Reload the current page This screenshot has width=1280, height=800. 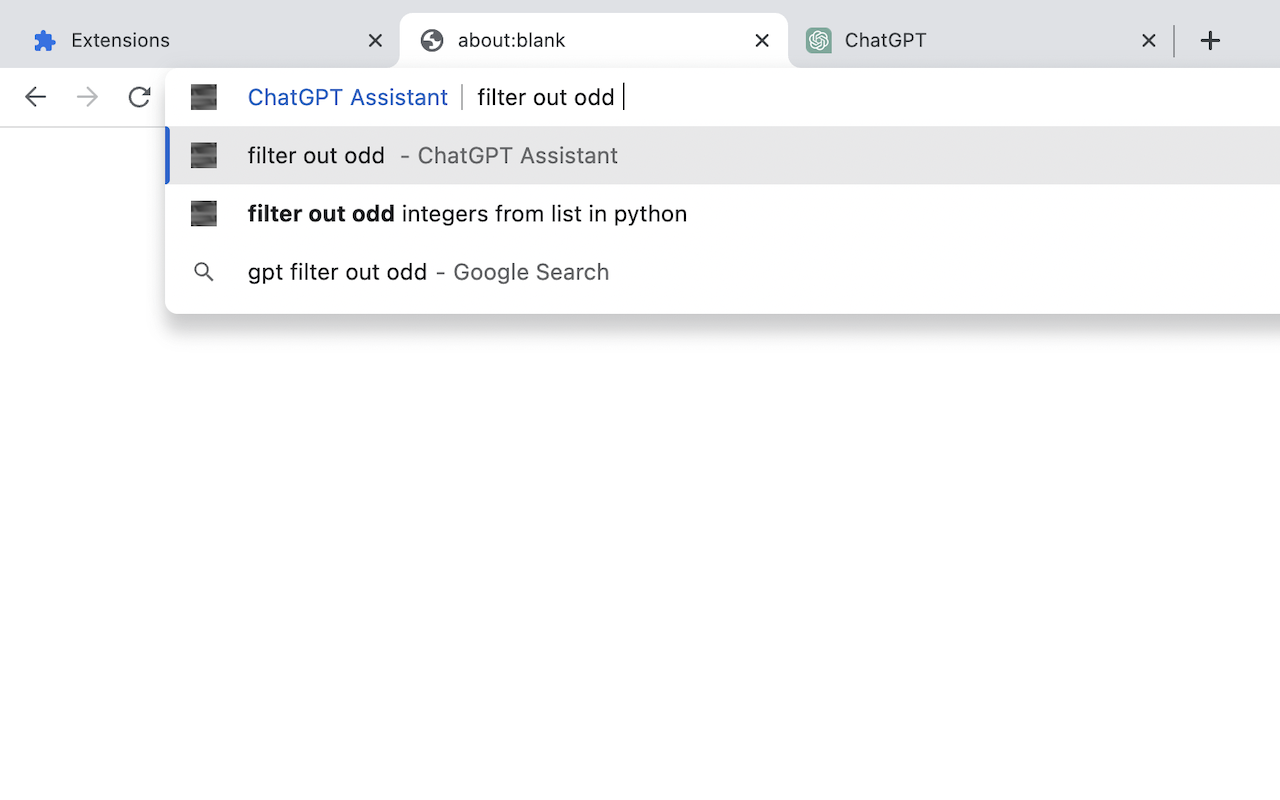point(139,97)
